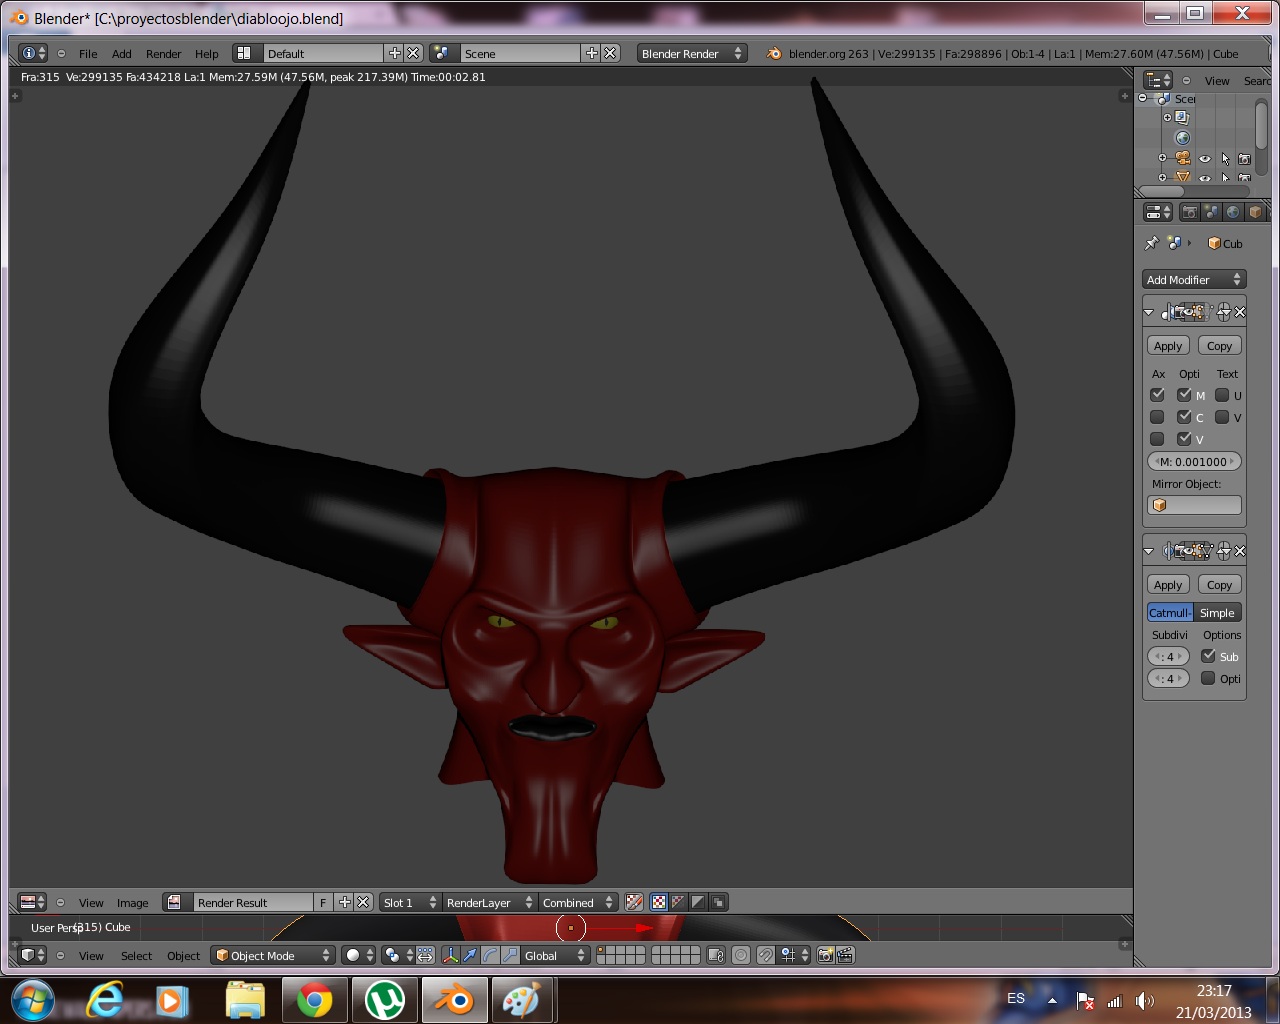This screenshot has width=1280, height=1024.
Task: Uncheck Subdivide UVs checkbox
Action: pos(1208,656)
